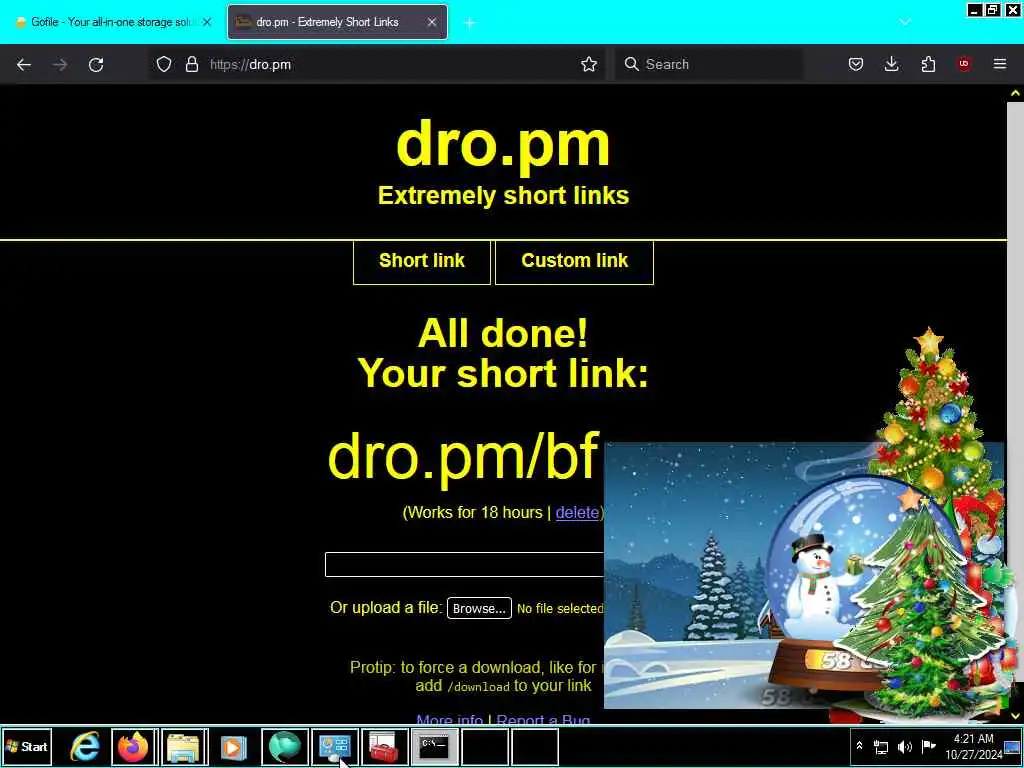Click the scrollbar up arrow
Screen dimensions: 1024x768
[1016, 93]
